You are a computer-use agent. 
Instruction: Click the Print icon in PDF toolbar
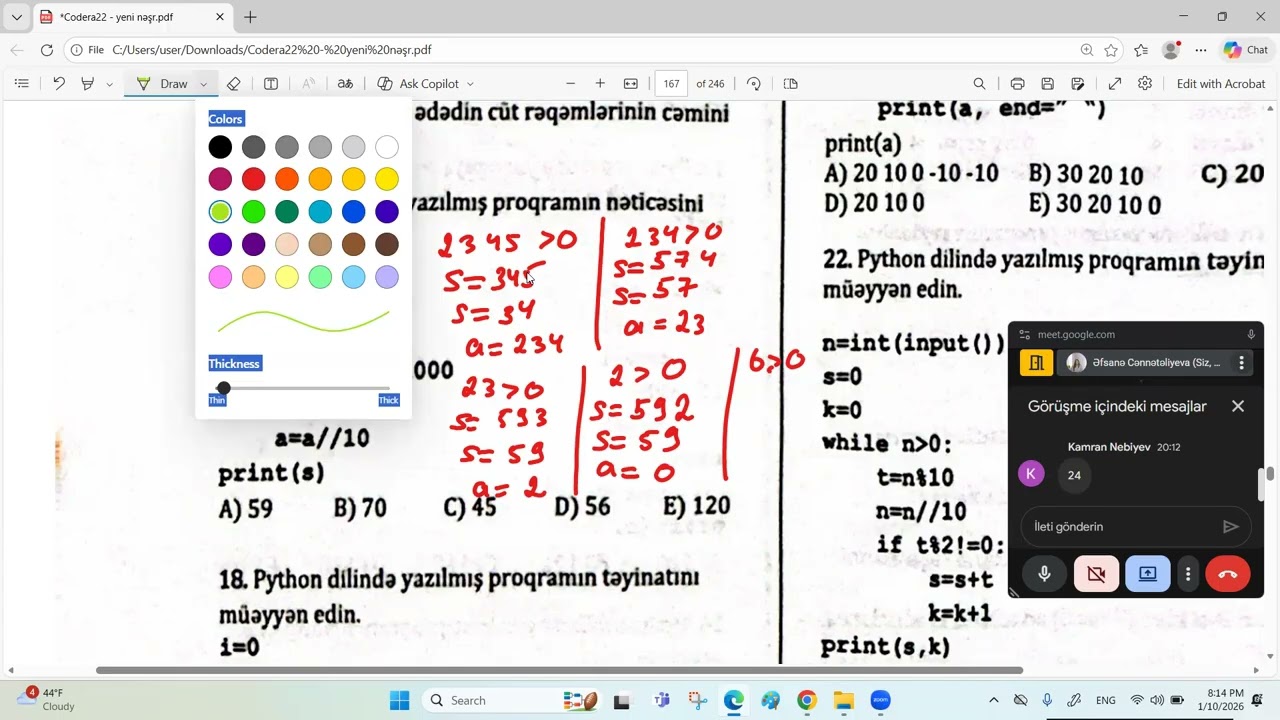click(x=1017, y=84)
